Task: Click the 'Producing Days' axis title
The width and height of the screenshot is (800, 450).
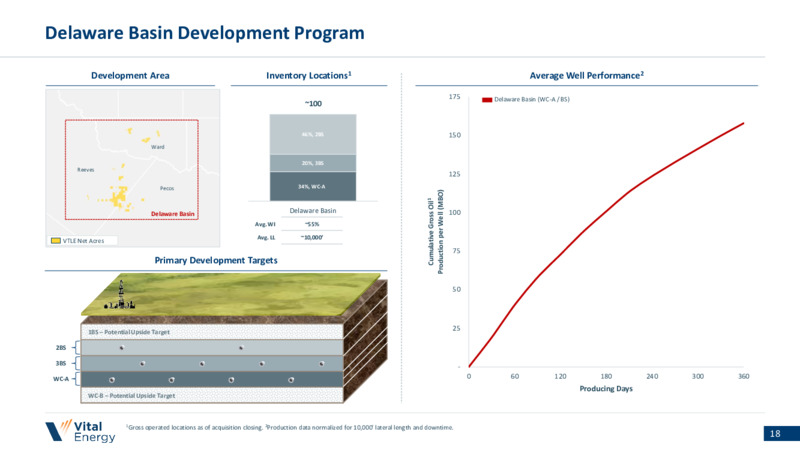Action: (x=606, y=389)
